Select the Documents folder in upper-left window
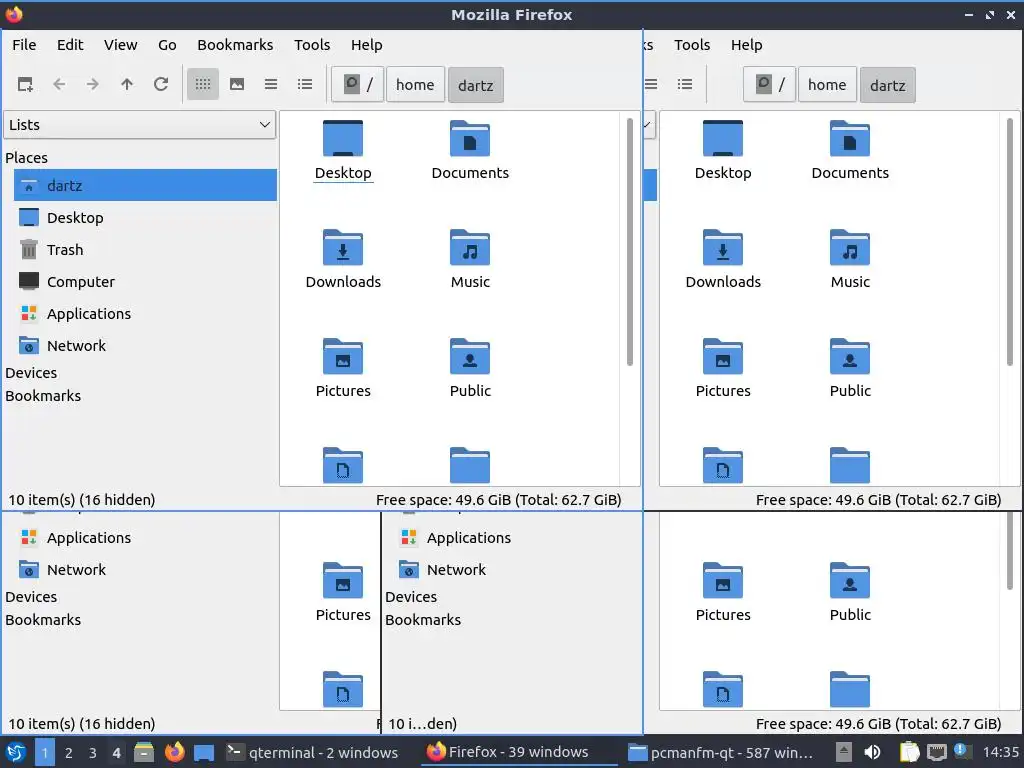Image resolution: width=1024 pixels, height=768 pixels. [470, 151]
